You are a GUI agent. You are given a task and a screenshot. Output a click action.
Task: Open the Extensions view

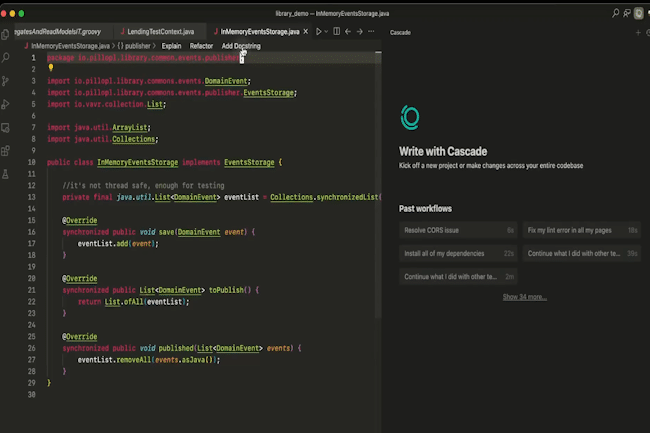[5, 151]
